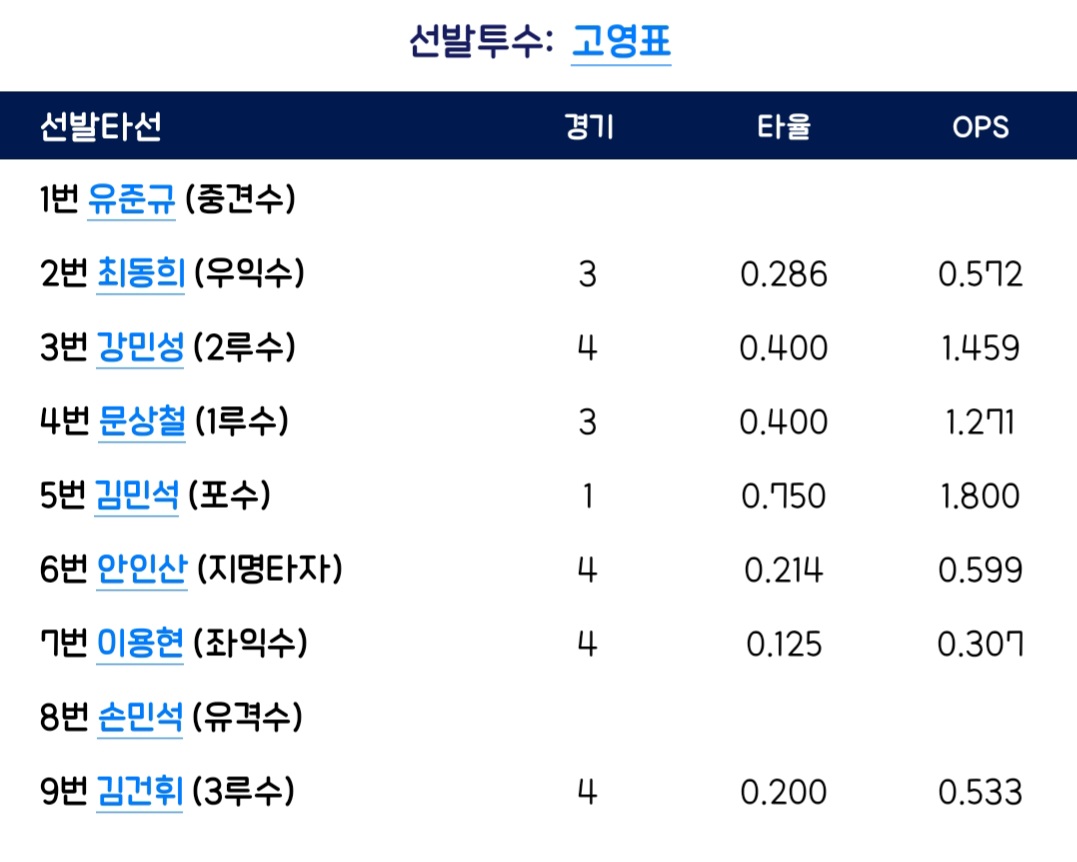Open starting pitcher 고영표 link
The height and width of the screenshot is (862, 1077).
[620, 43]
